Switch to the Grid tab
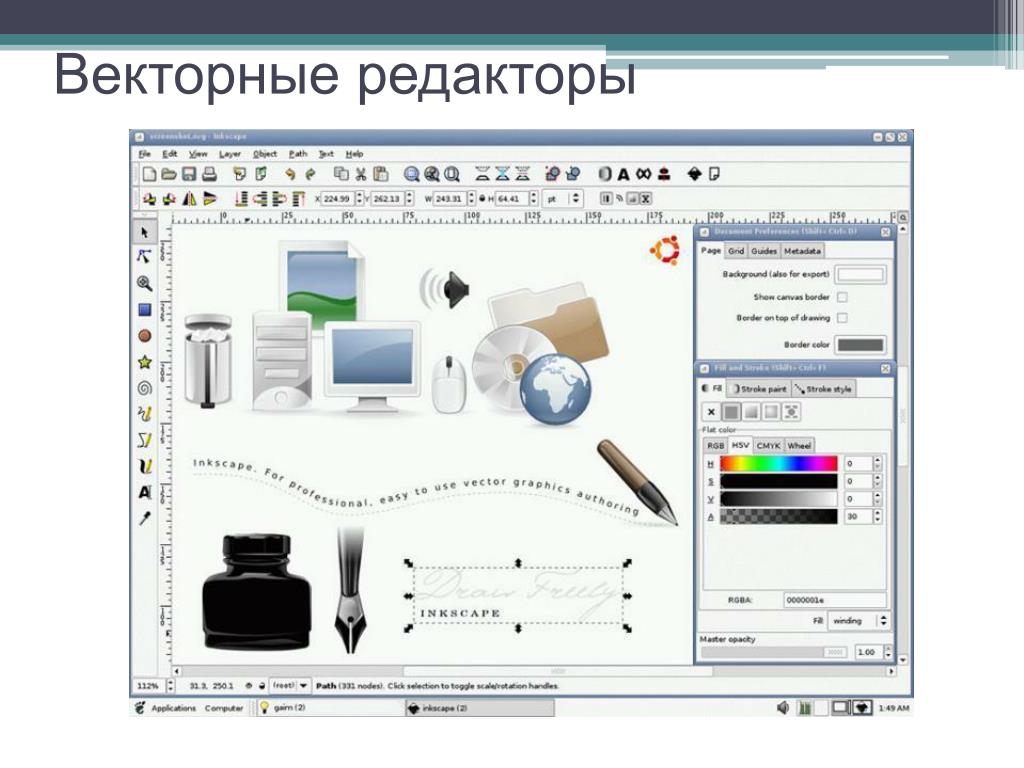 (x=736, y=251)
